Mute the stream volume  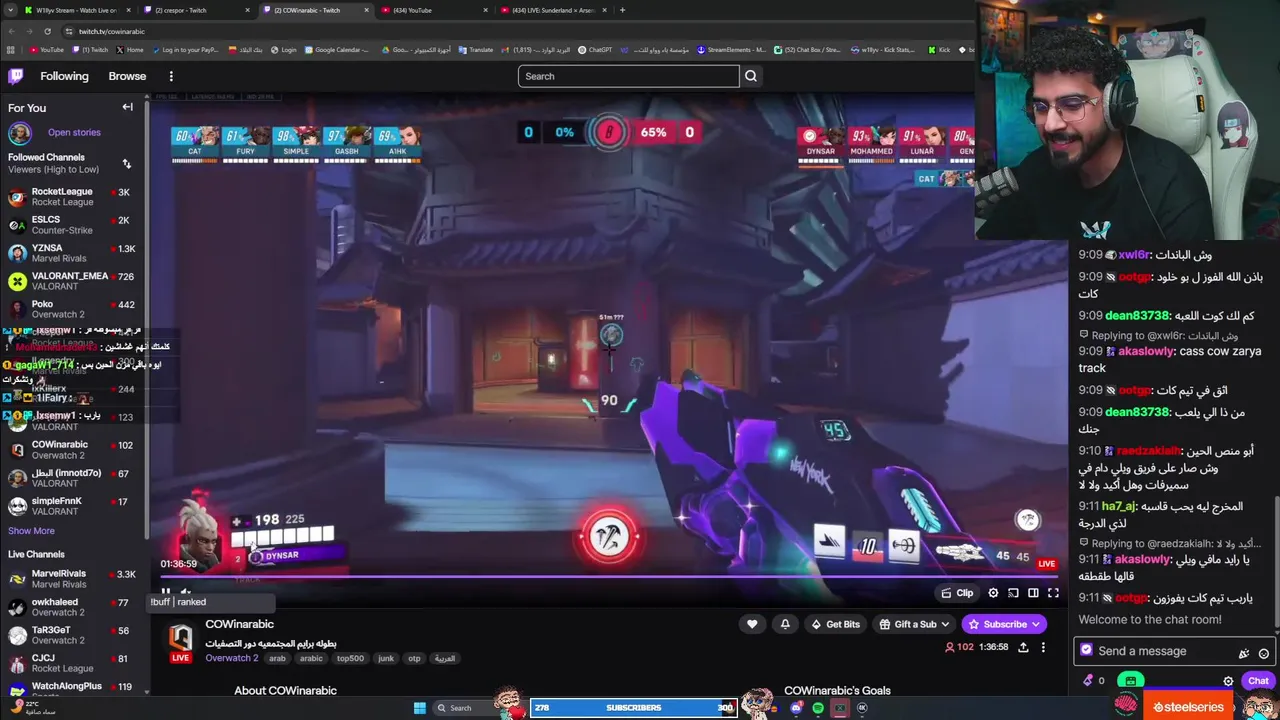[x=186, y=592]
